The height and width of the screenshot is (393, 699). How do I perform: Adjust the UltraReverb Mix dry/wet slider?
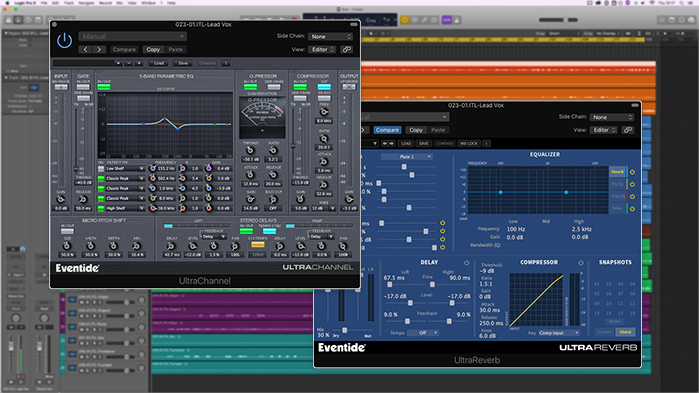[x=345, y=330]
